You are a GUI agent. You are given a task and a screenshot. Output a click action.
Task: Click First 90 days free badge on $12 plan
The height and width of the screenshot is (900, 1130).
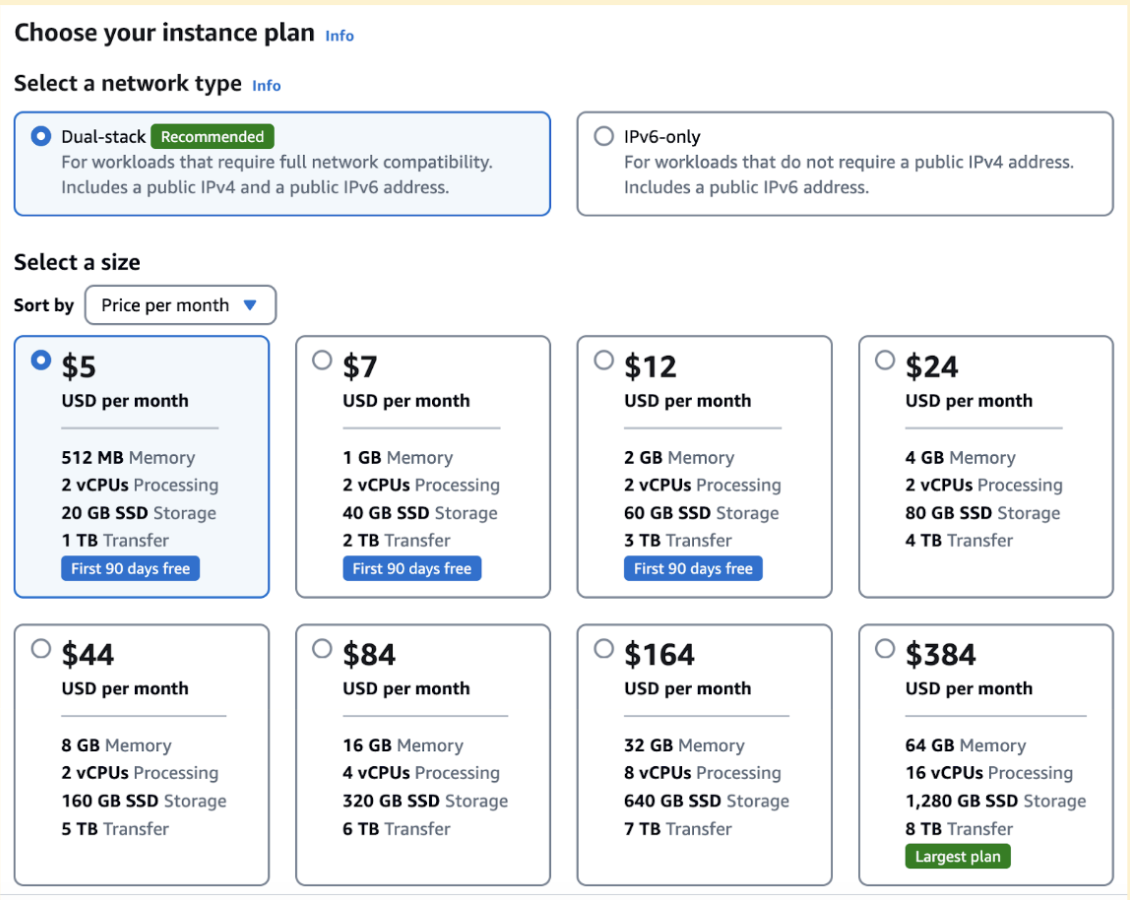coord(693,569)
